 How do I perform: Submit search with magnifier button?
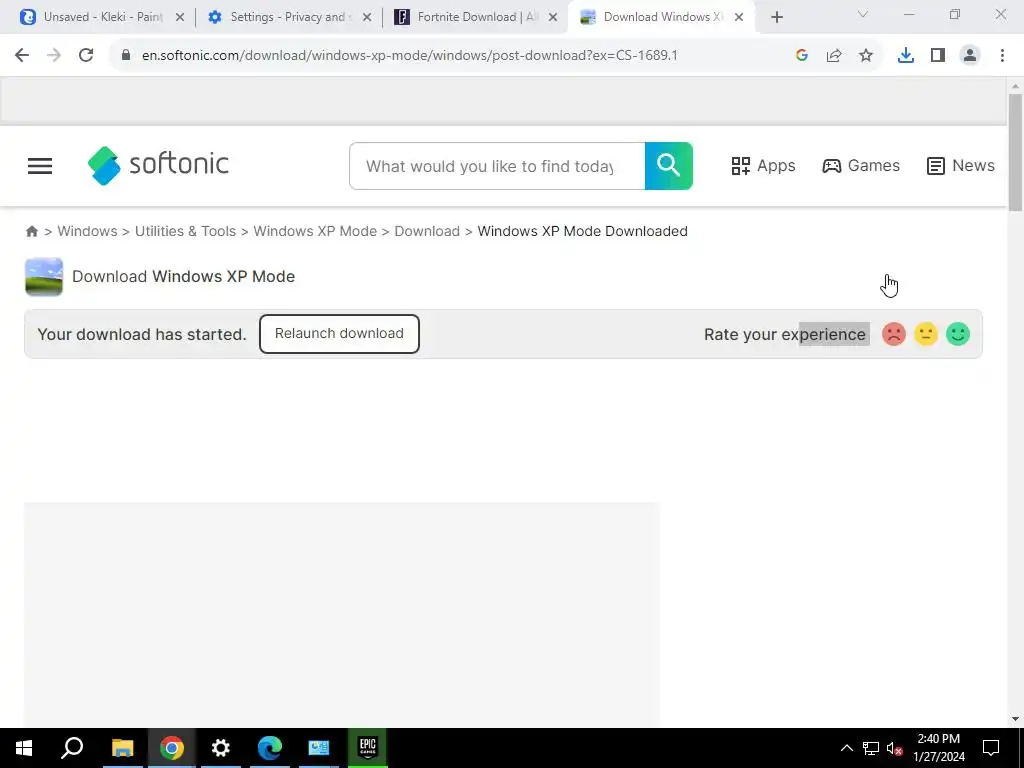coord(669,166)
